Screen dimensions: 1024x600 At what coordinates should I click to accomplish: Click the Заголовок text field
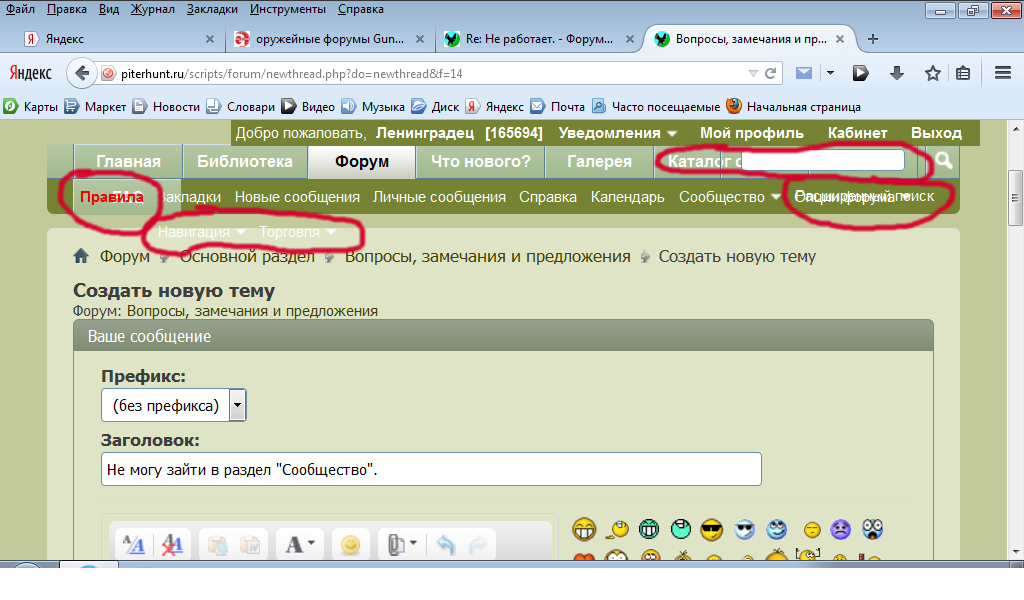click(x=431, y=469)
